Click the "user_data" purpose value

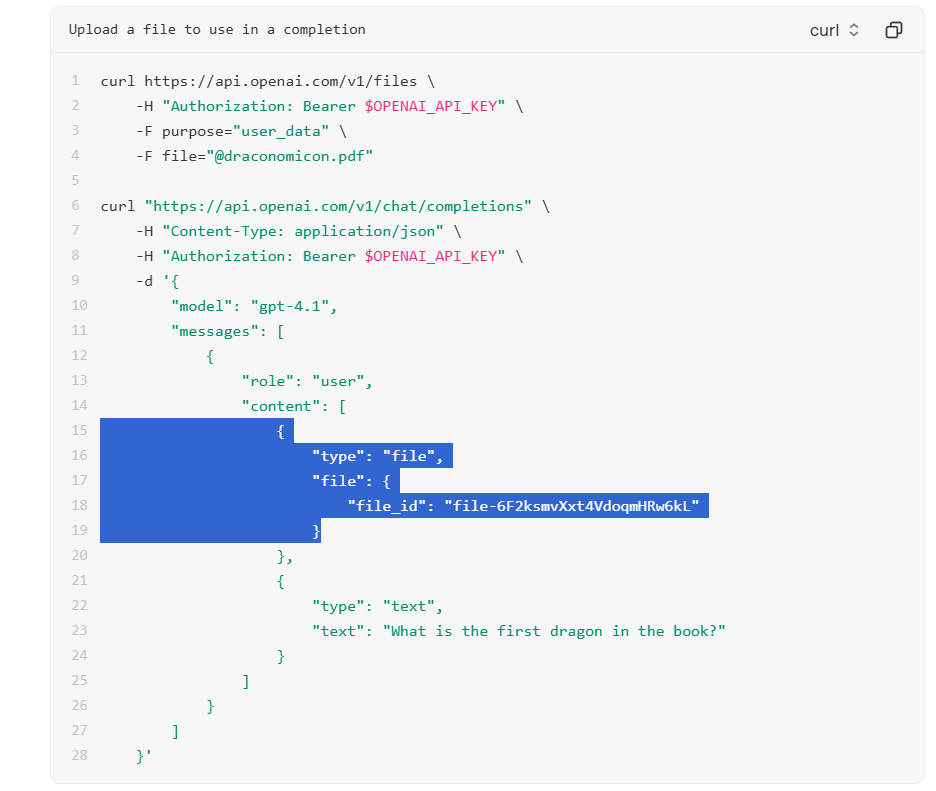coord(281,131)
